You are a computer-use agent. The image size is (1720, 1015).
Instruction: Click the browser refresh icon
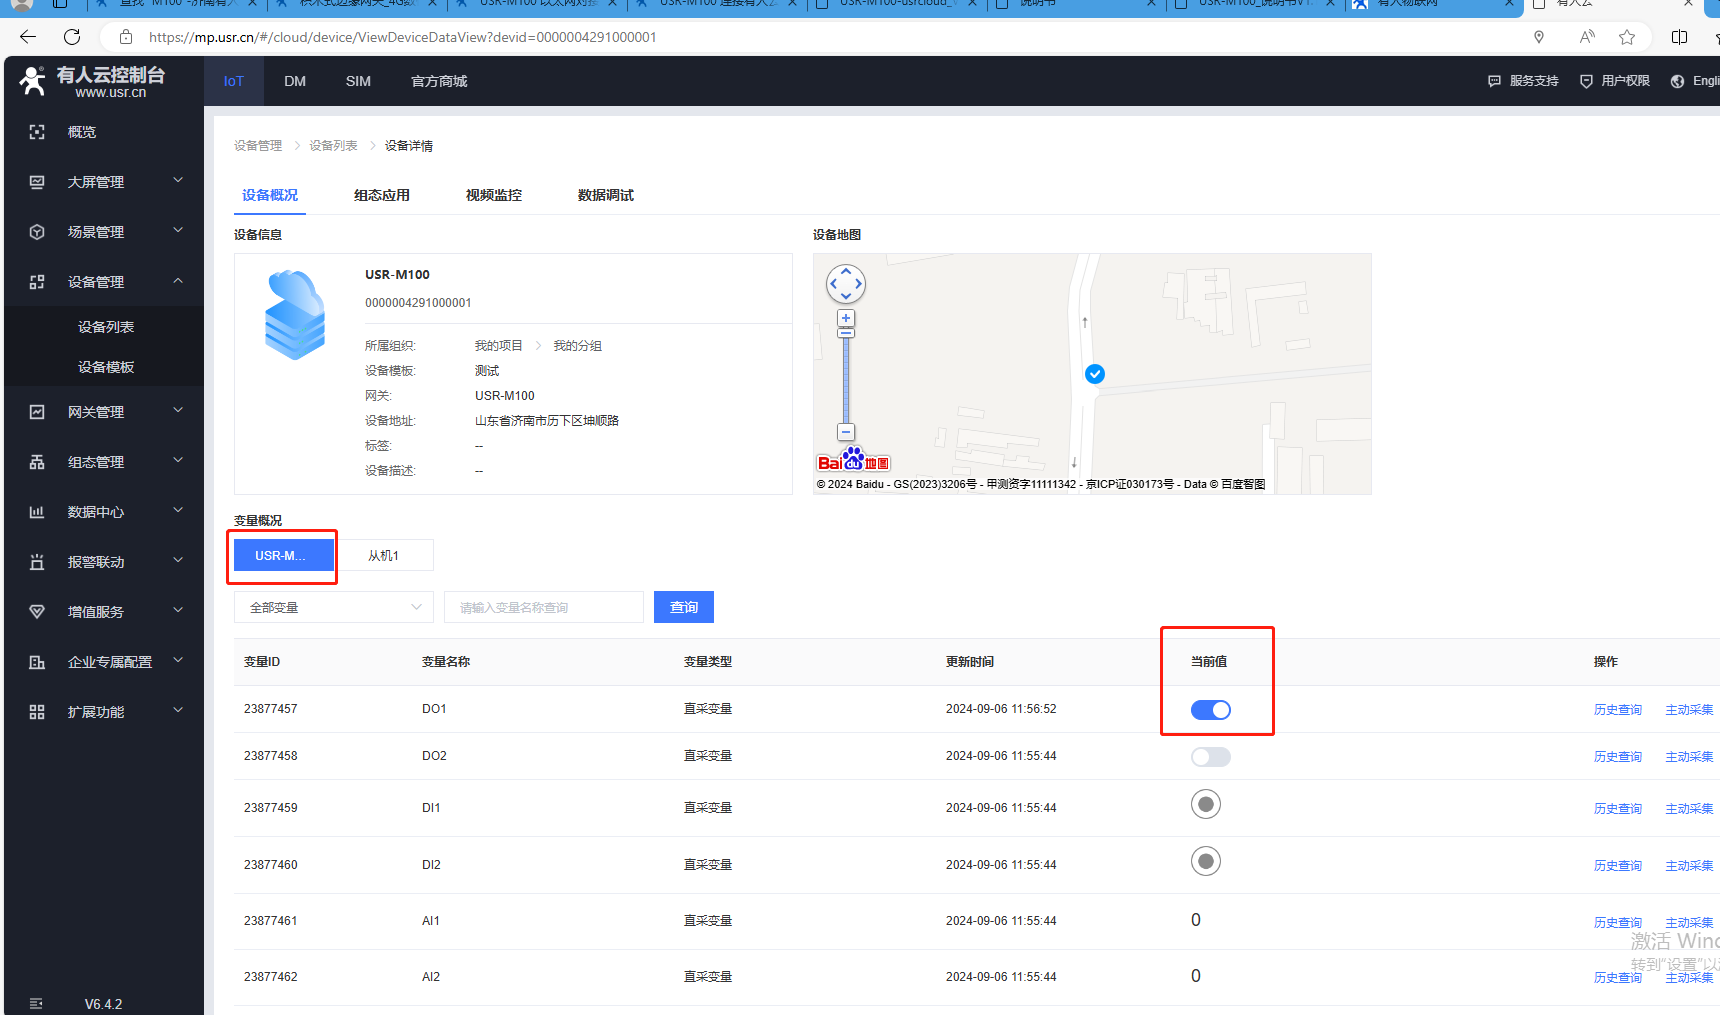pyautogui.click(x=72, y=37)
